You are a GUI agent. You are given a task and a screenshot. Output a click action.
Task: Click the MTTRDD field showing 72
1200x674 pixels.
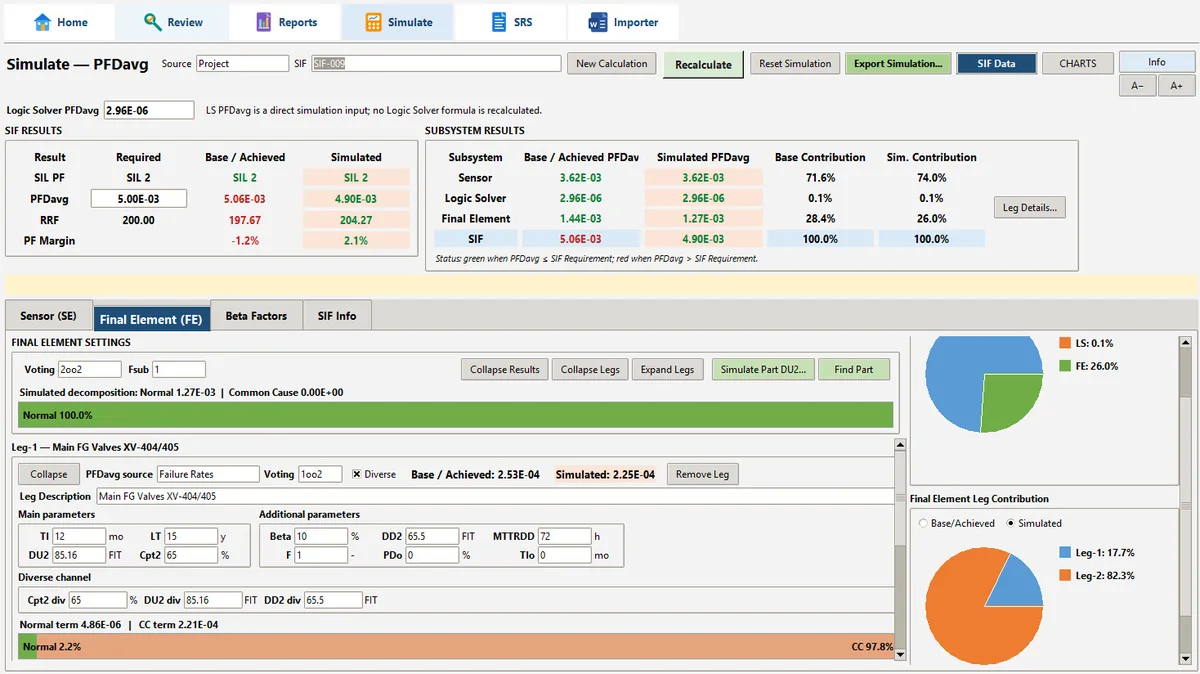point(564,536)
